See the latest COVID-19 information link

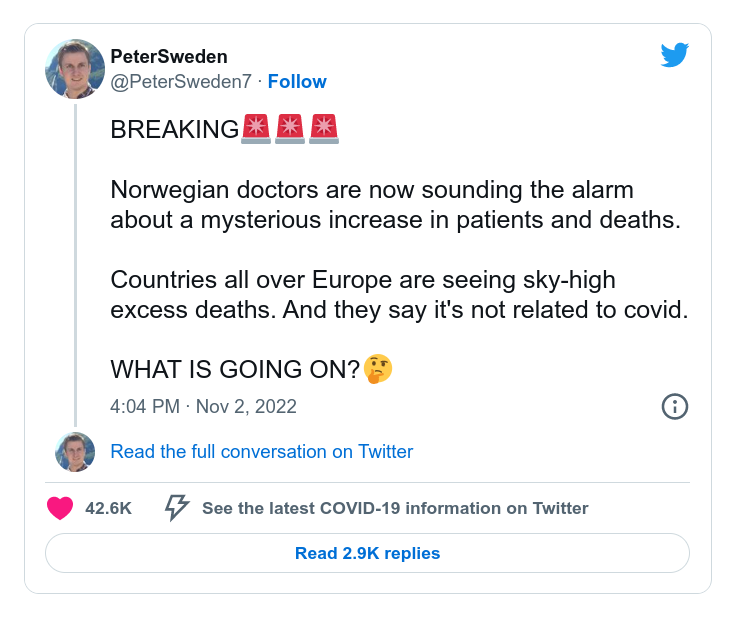[x=395, y=508]
